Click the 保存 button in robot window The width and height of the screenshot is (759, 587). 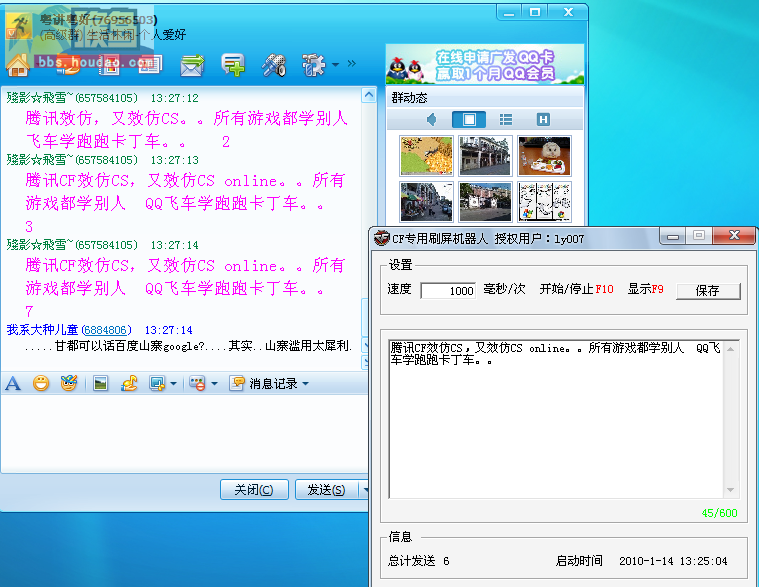click(x=708, y=290)
